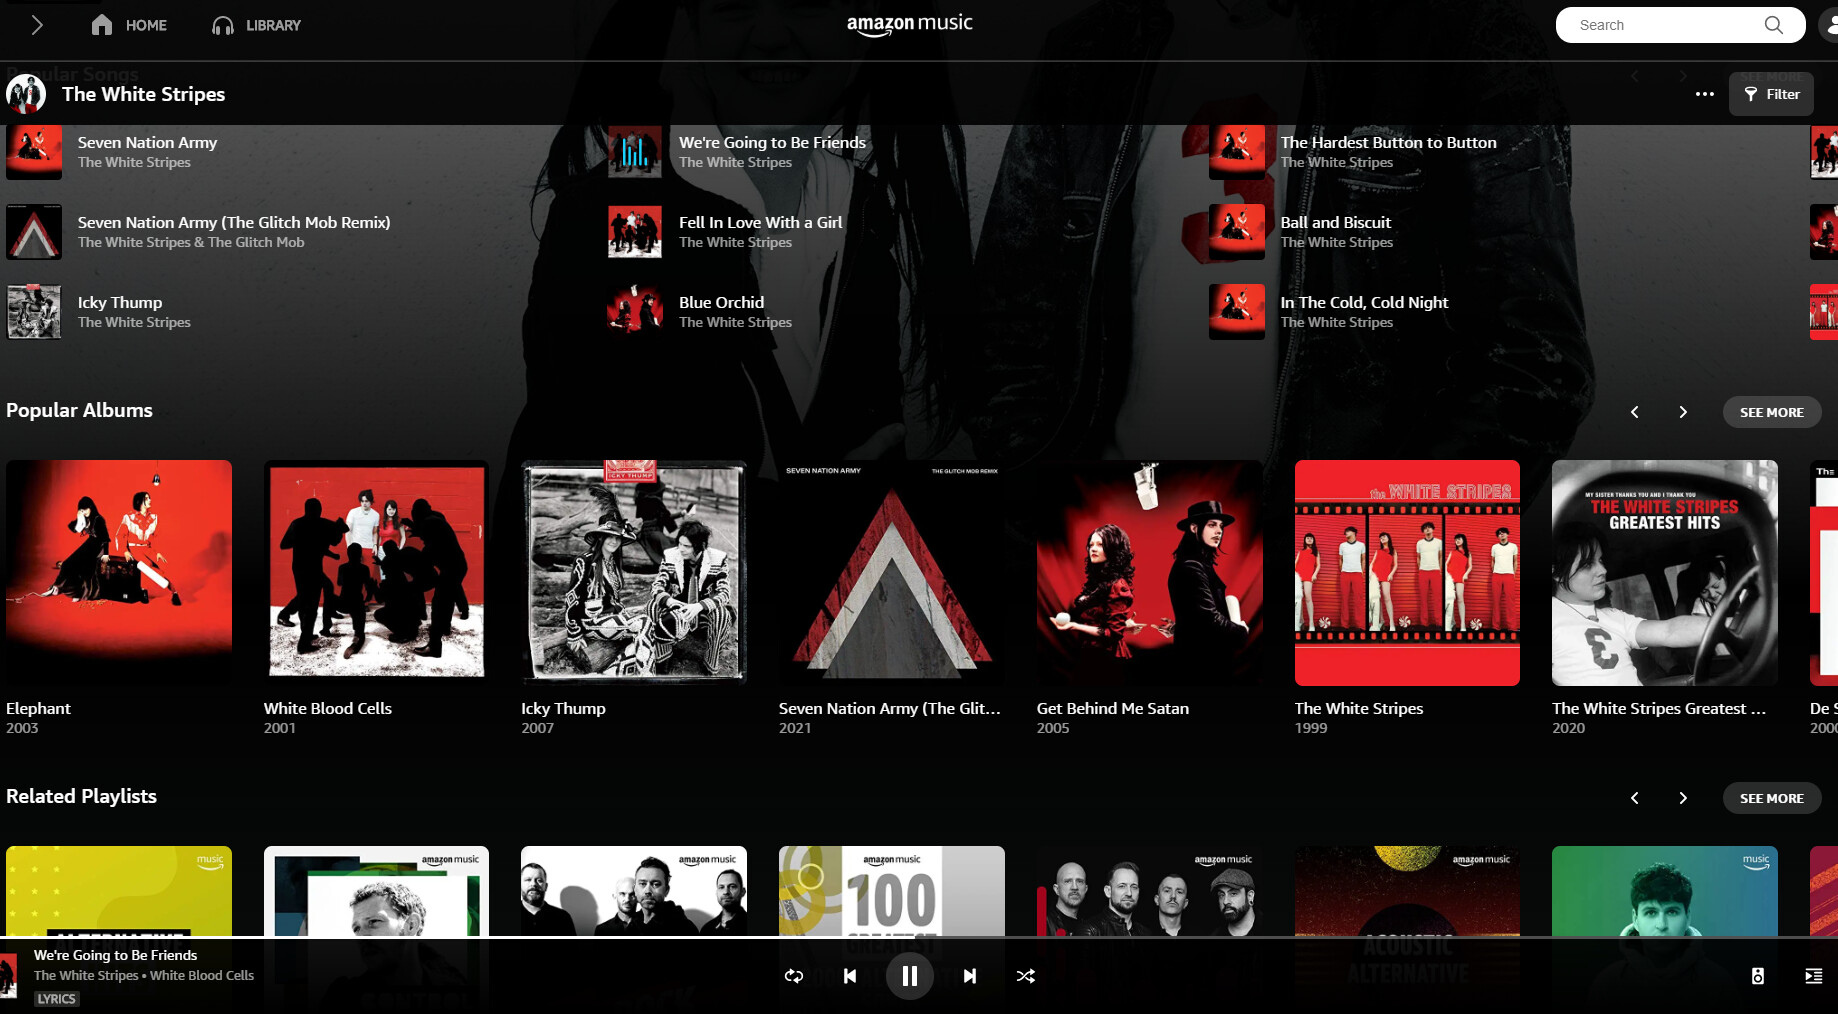Open the Filter button
This screenshot has height=1014, width=1838.
(1771, 94)
